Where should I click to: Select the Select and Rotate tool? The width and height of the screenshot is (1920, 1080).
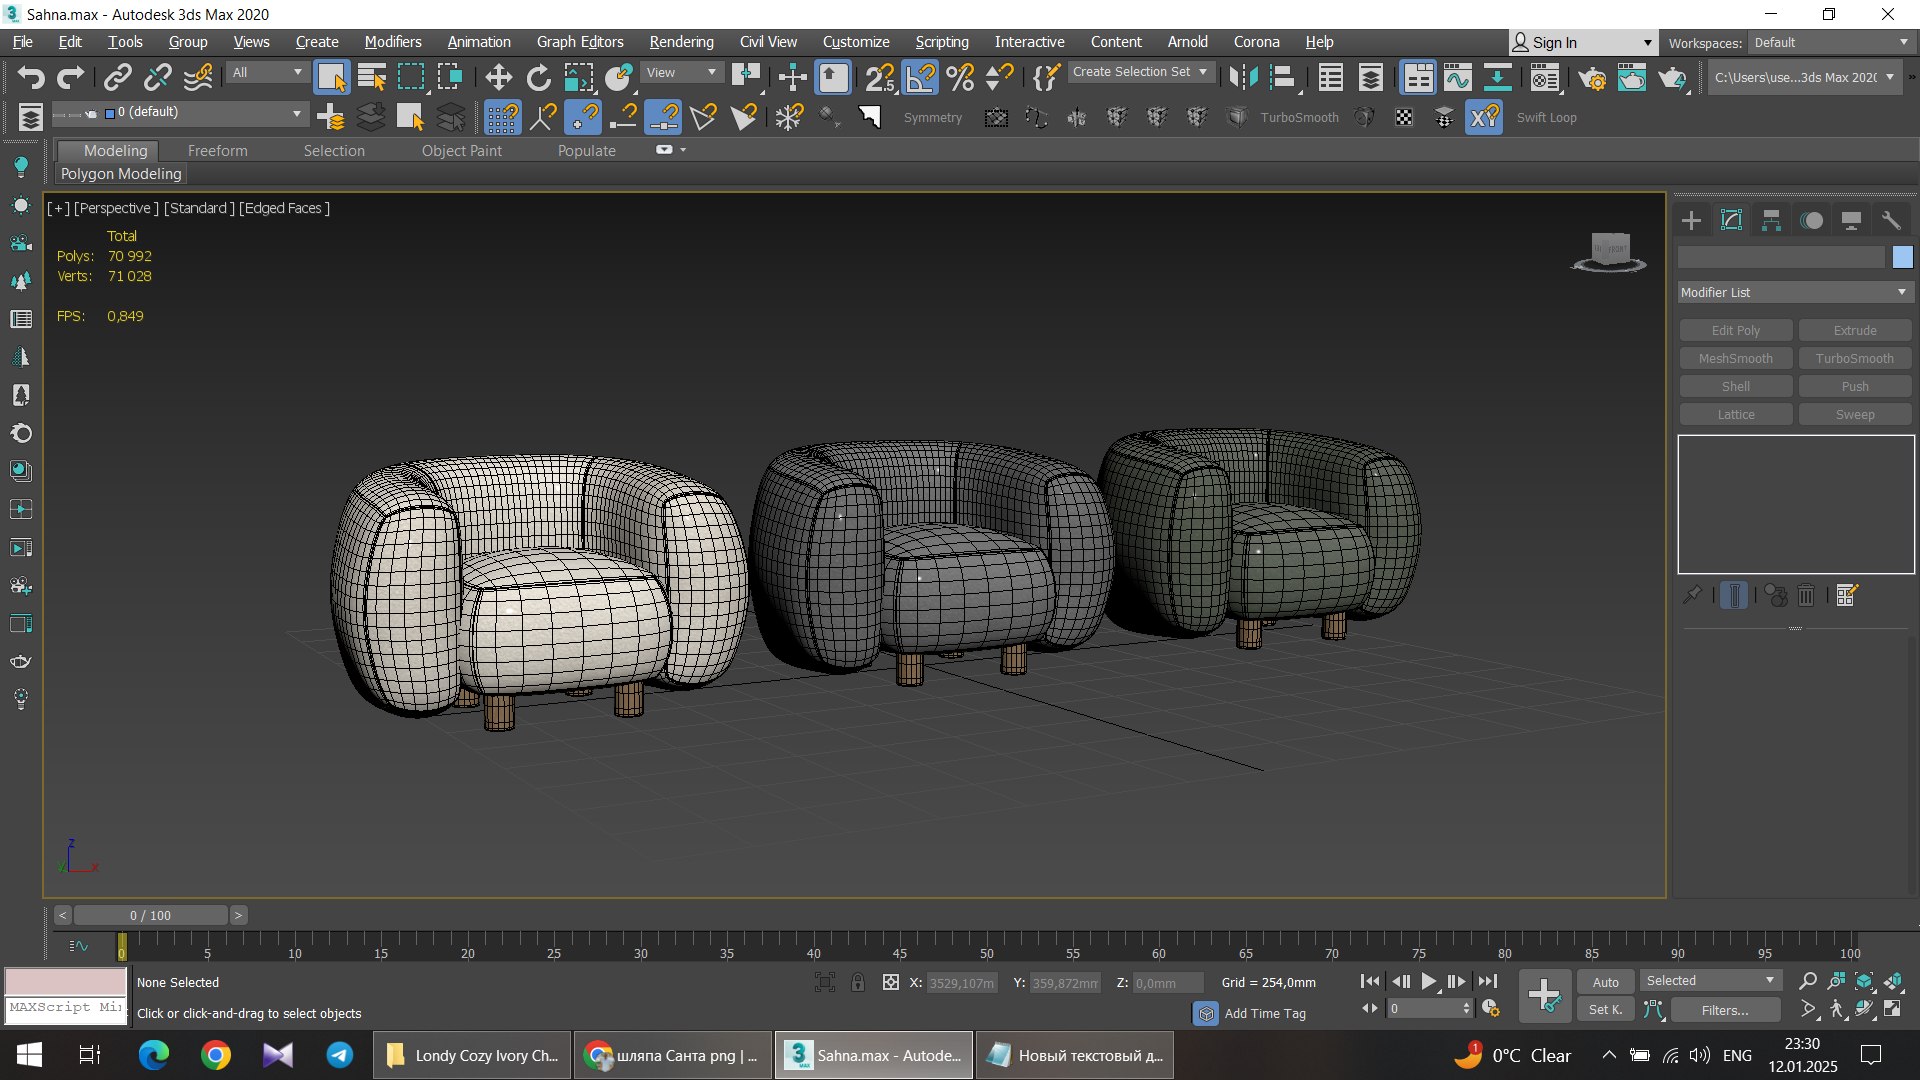coord(538,77)
